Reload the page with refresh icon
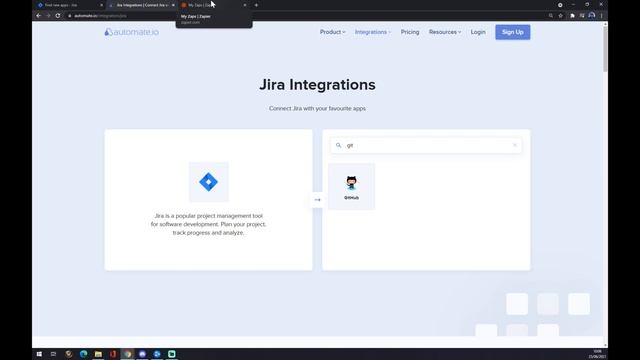This screenshot has width=640, height=360. [x=58, y=16]
